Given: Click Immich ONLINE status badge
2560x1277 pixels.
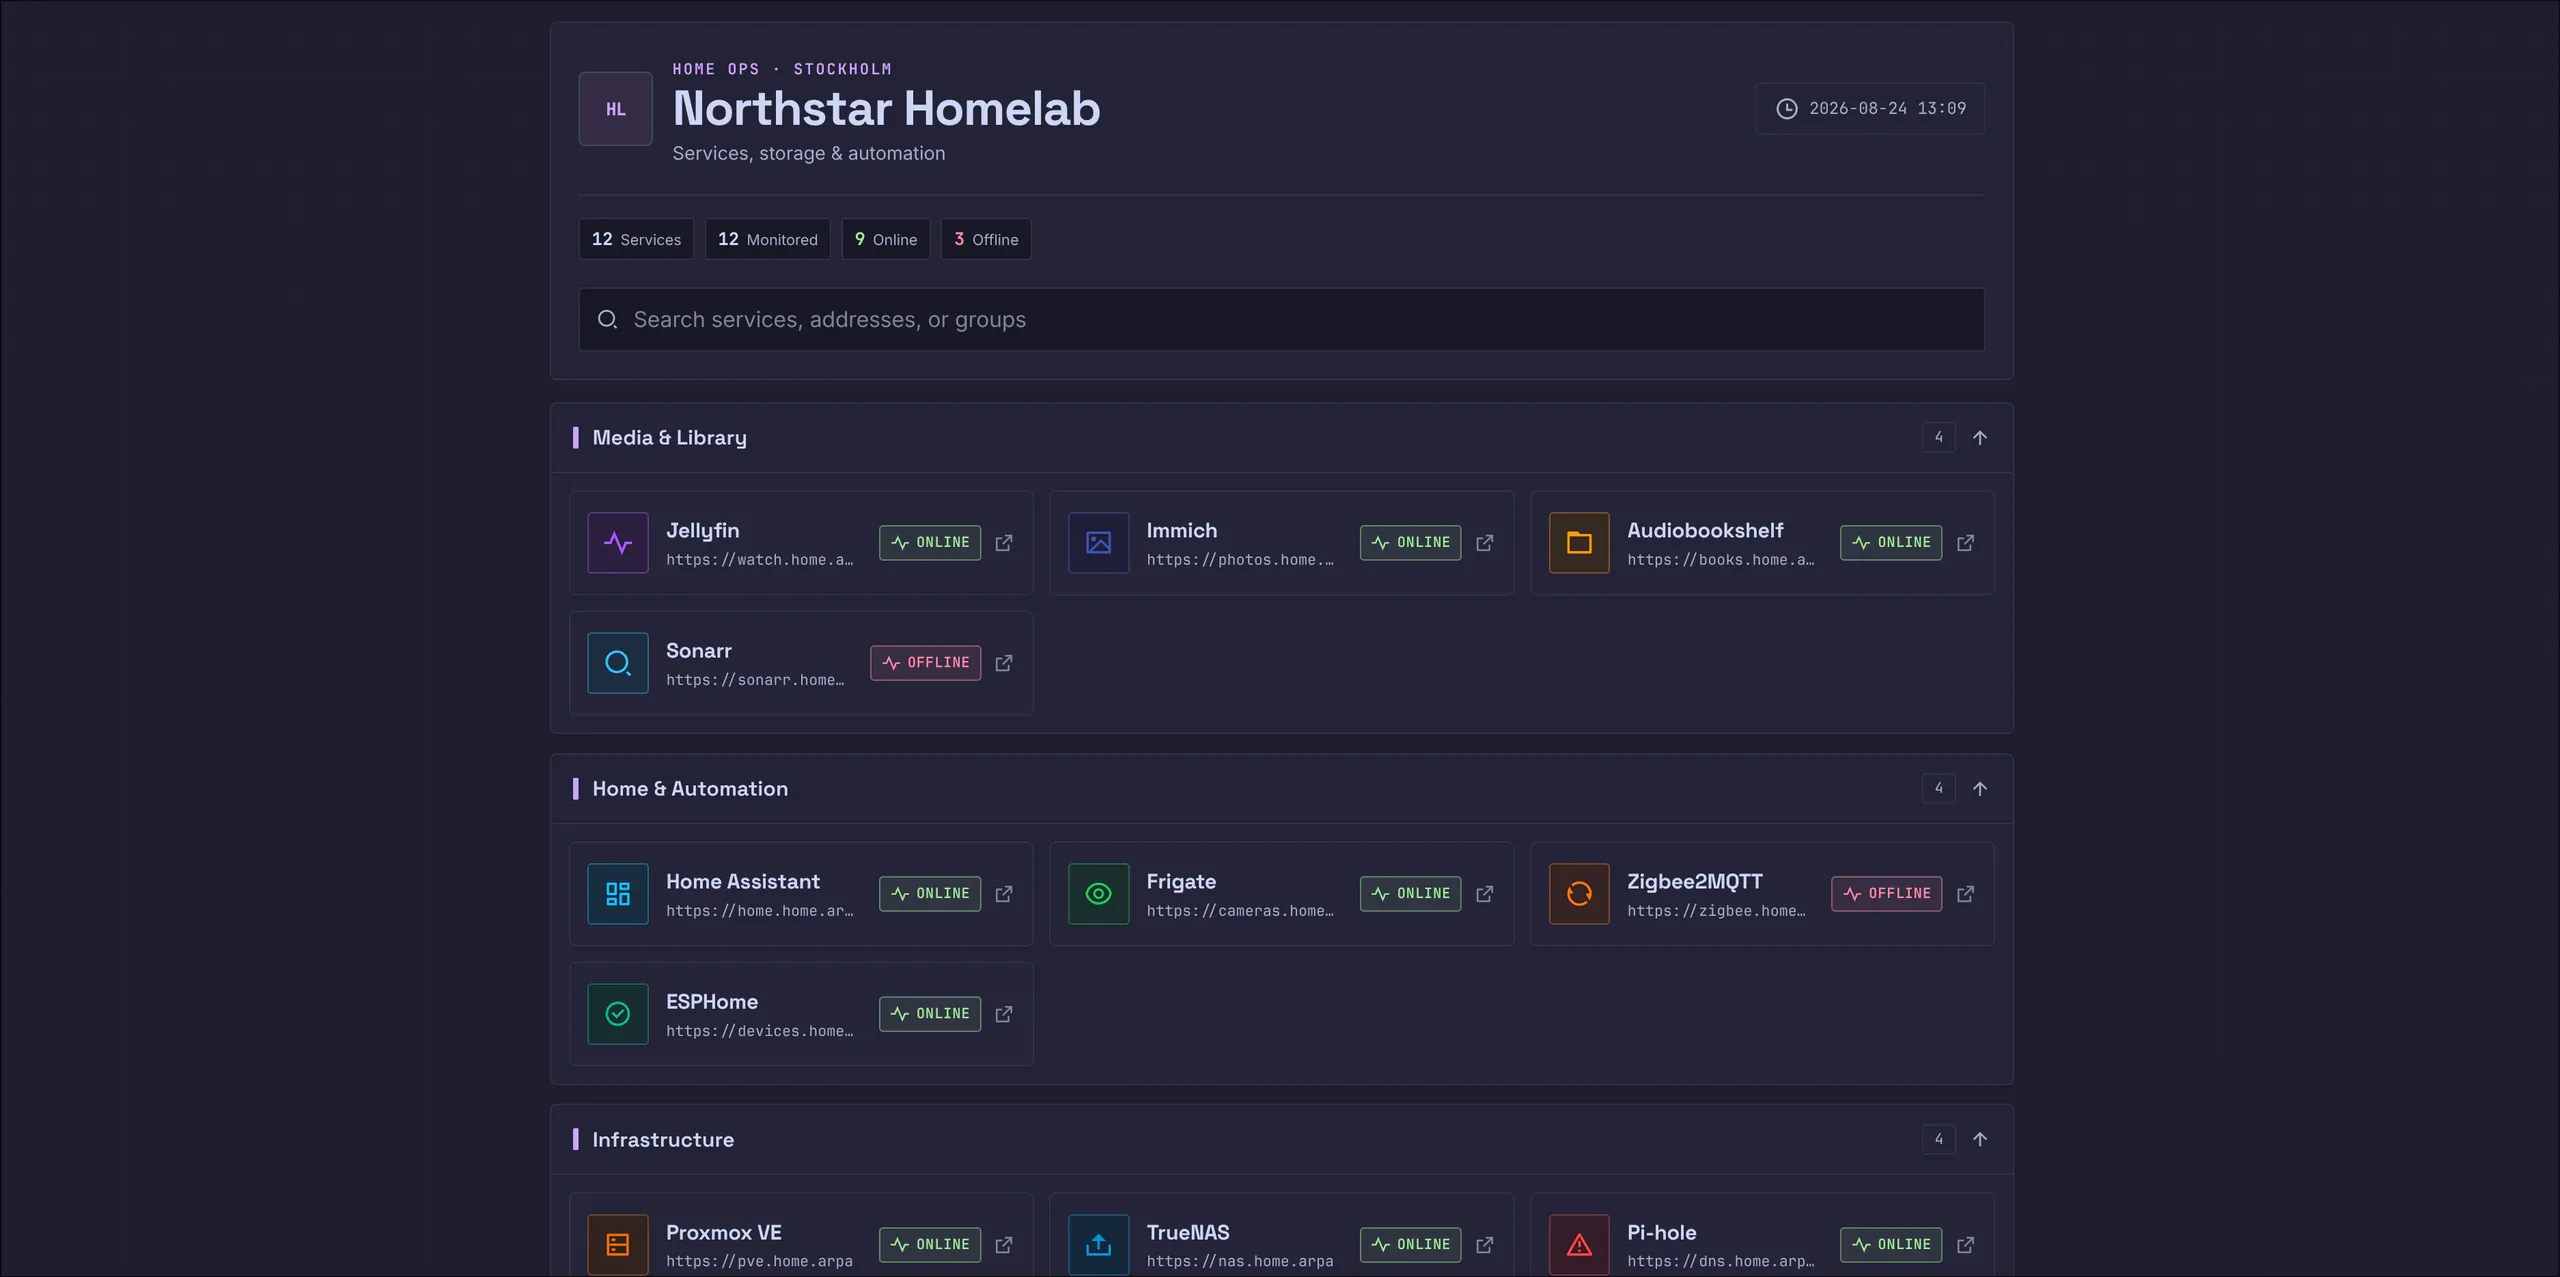Looking at the screenshot, I should point(1411,543).
